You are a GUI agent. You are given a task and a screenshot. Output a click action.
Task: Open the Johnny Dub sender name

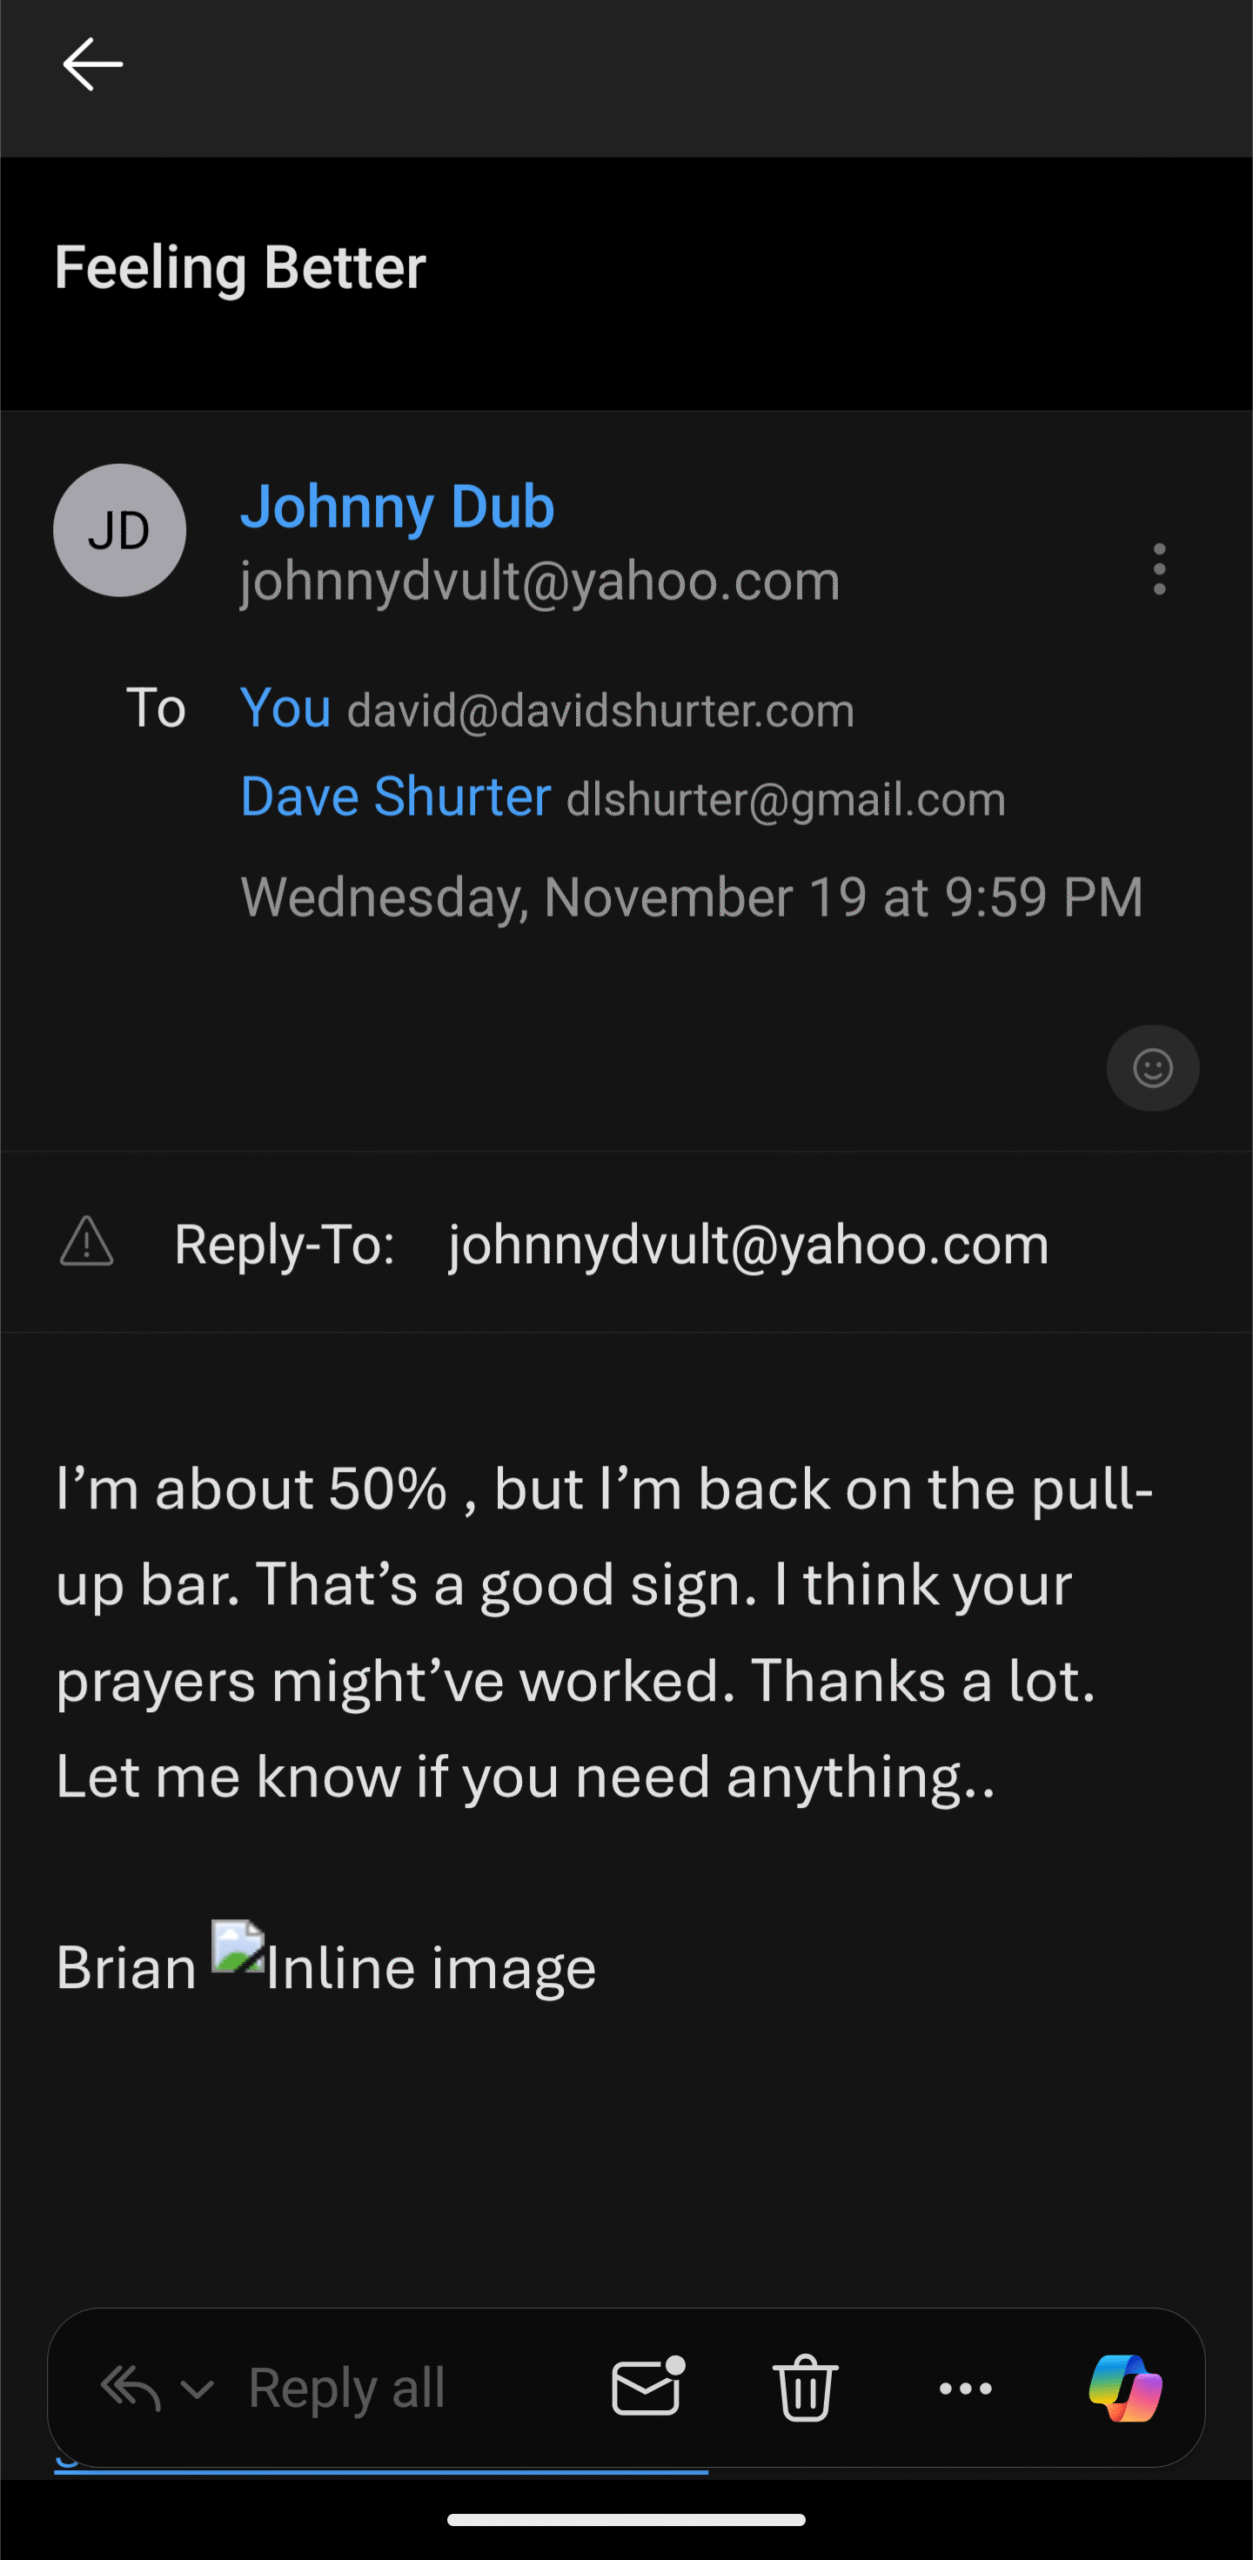[397, 506]
